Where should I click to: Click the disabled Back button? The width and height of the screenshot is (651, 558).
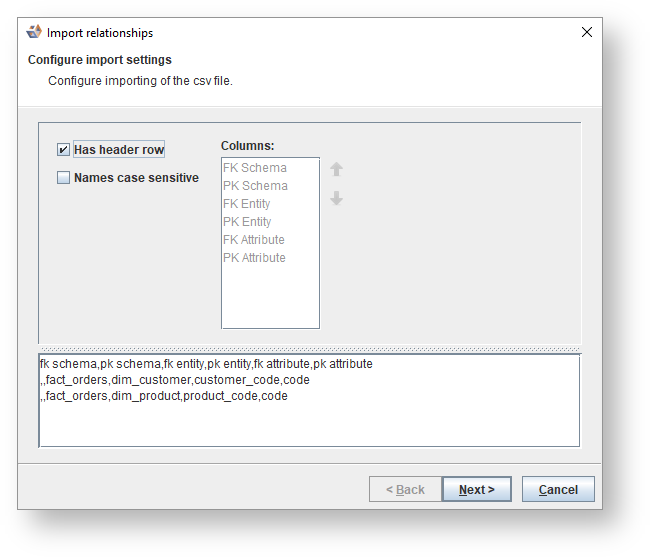coord(405,490)
